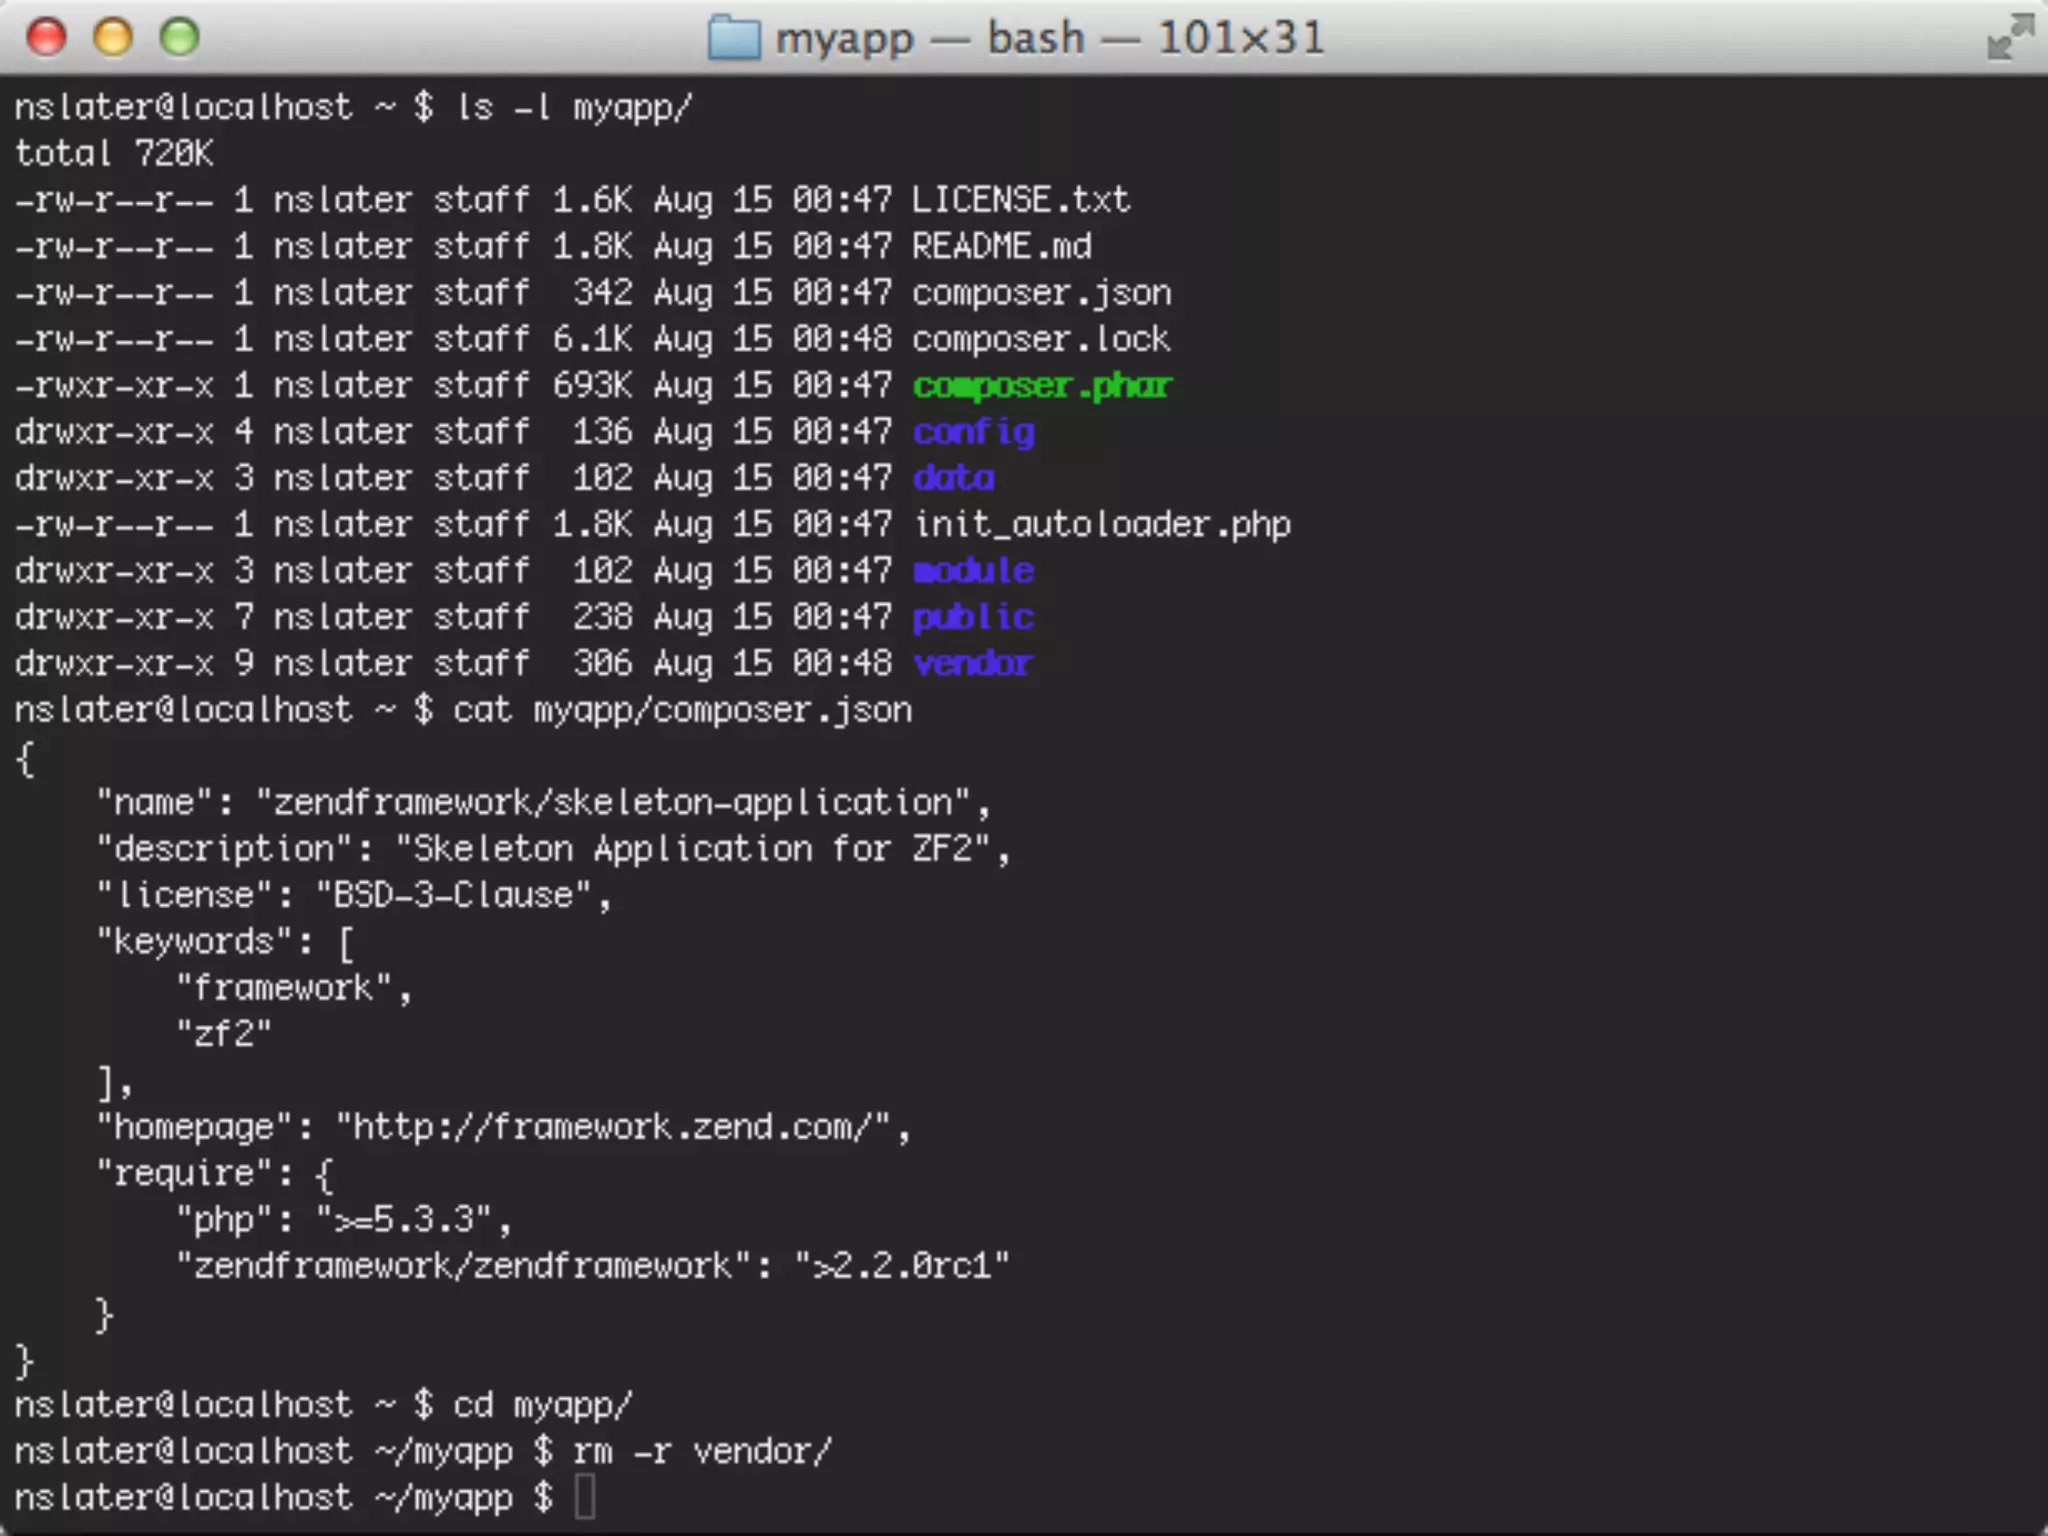Click the blue config directory name
The height and width of the screenshot is (1536, 2048).
(973, 432)
